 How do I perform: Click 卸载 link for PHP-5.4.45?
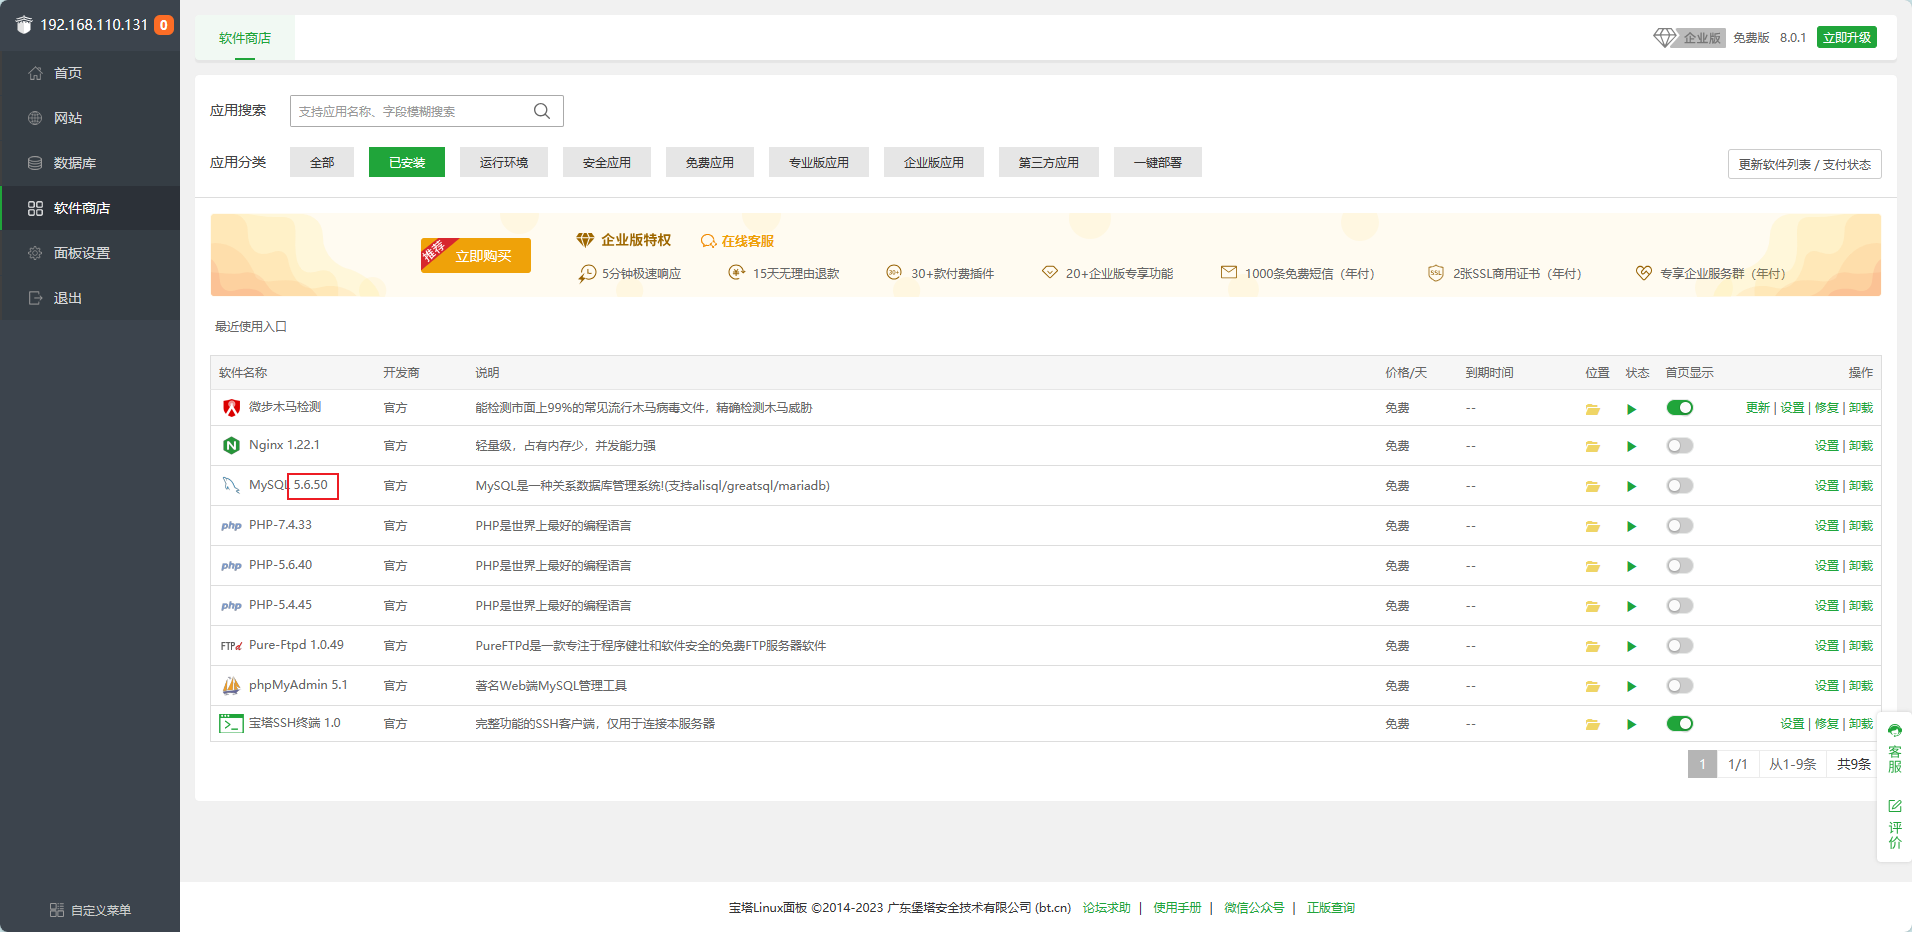point(1860,606)
